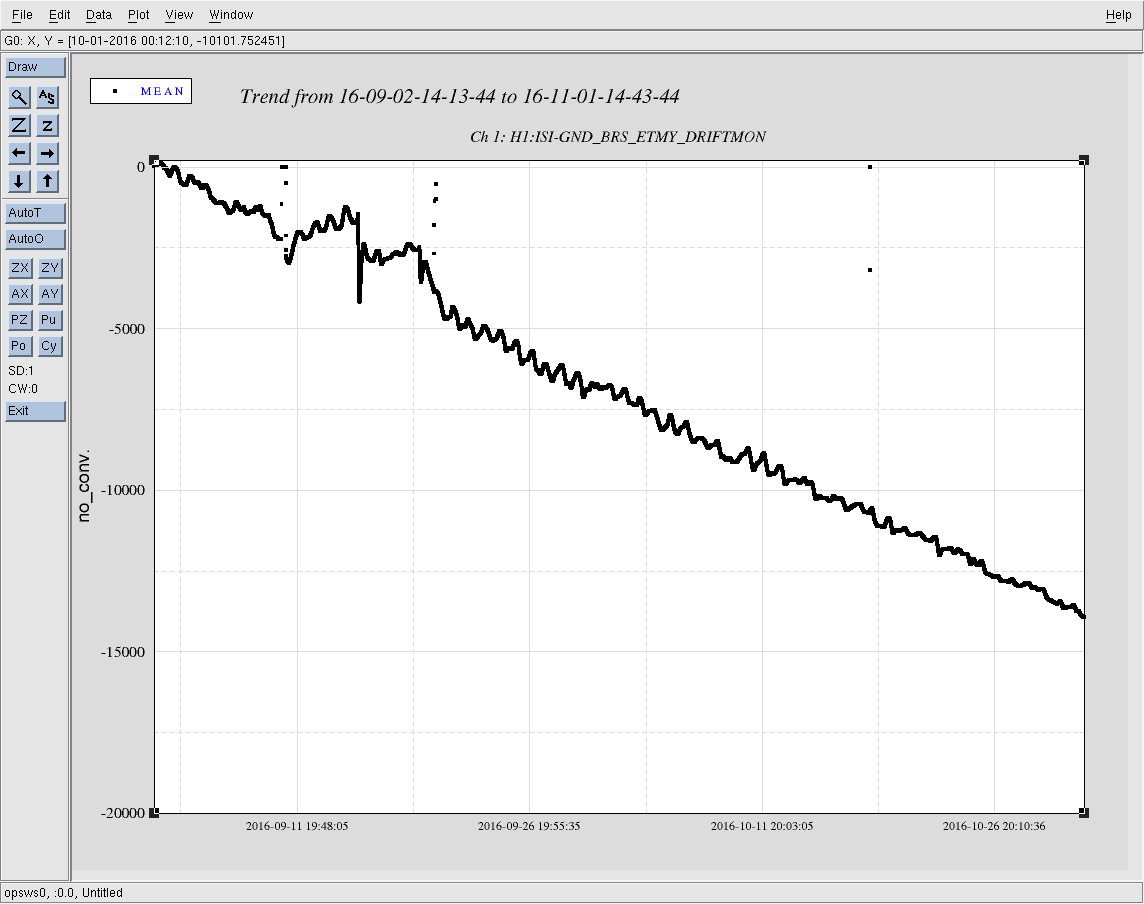Click the Y-axis tick label -10000
1144x904 pixels.
click(123, 490)
